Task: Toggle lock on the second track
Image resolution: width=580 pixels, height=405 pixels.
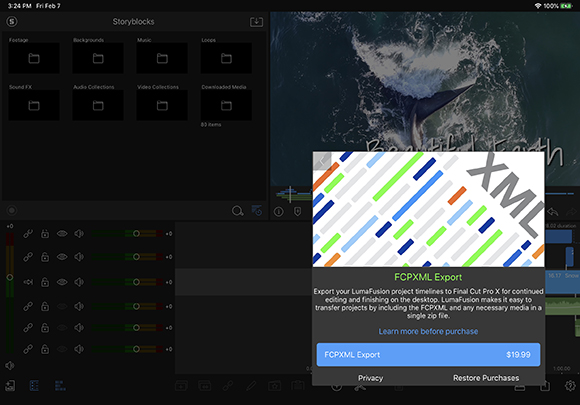Action: point(45,257)
